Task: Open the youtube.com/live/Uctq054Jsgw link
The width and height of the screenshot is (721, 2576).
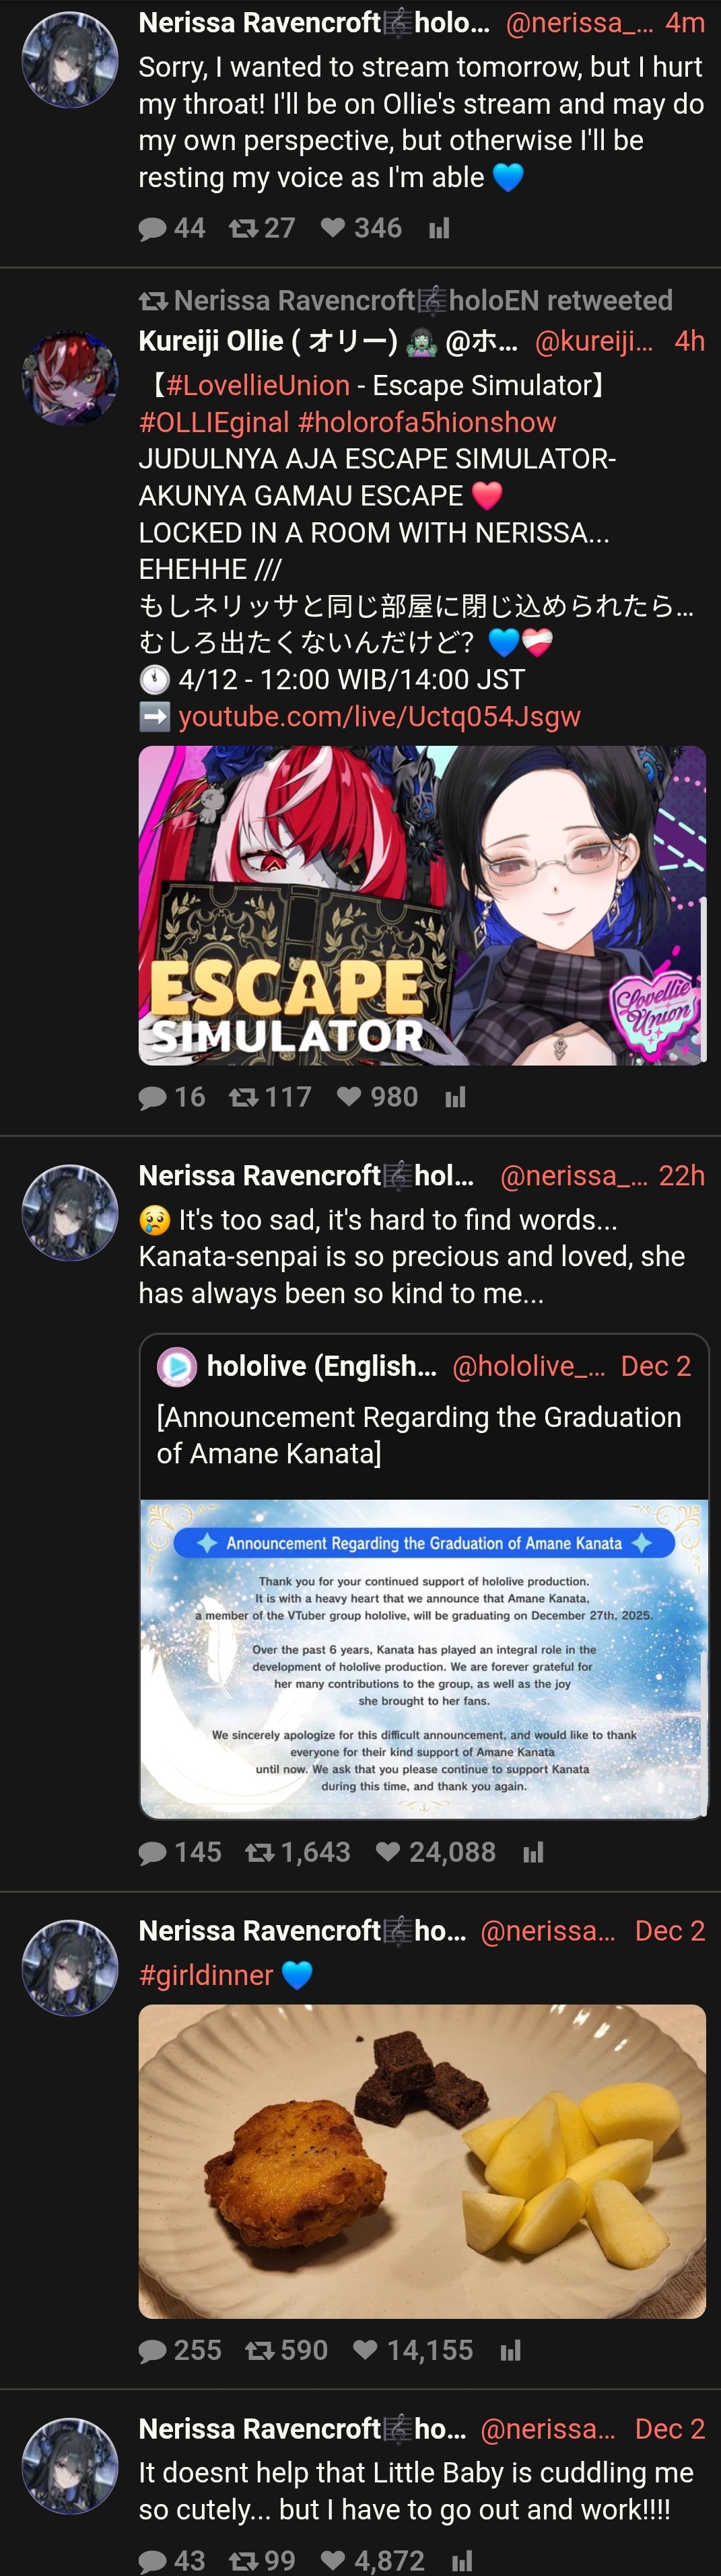Action: [x=379, y=717]
